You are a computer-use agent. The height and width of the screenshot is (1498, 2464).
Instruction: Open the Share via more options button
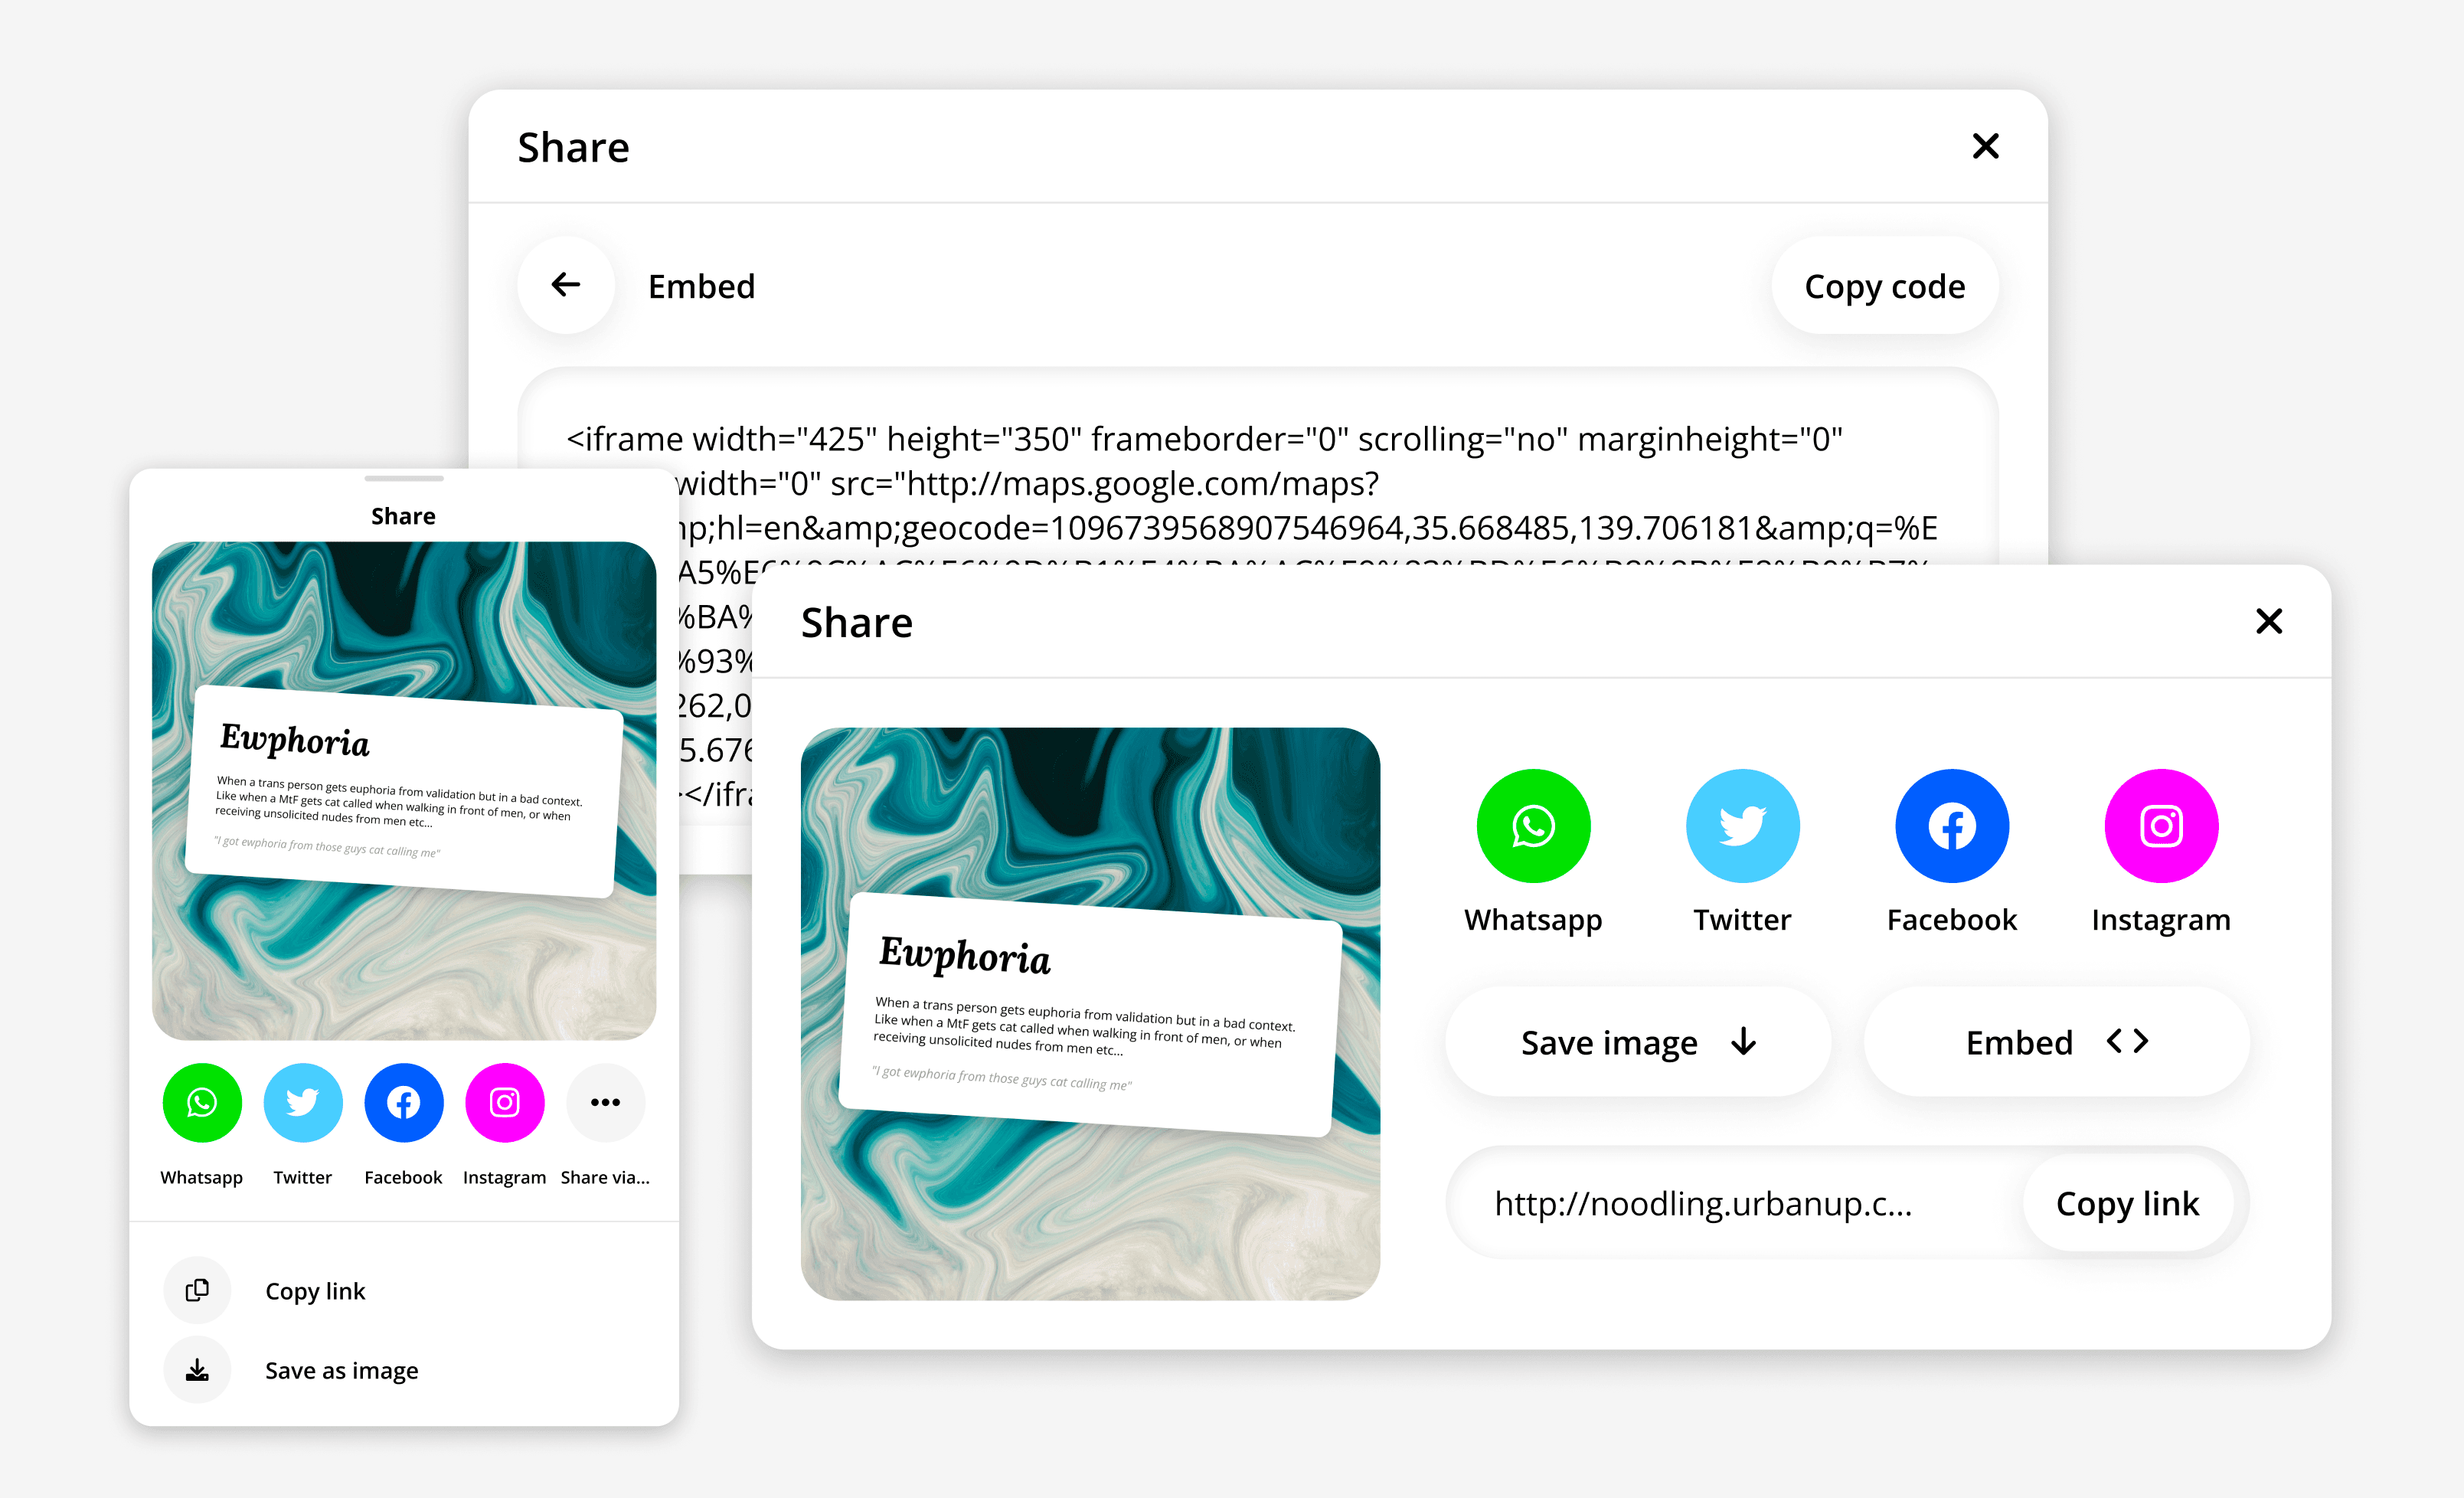(x=605, y=1102)
